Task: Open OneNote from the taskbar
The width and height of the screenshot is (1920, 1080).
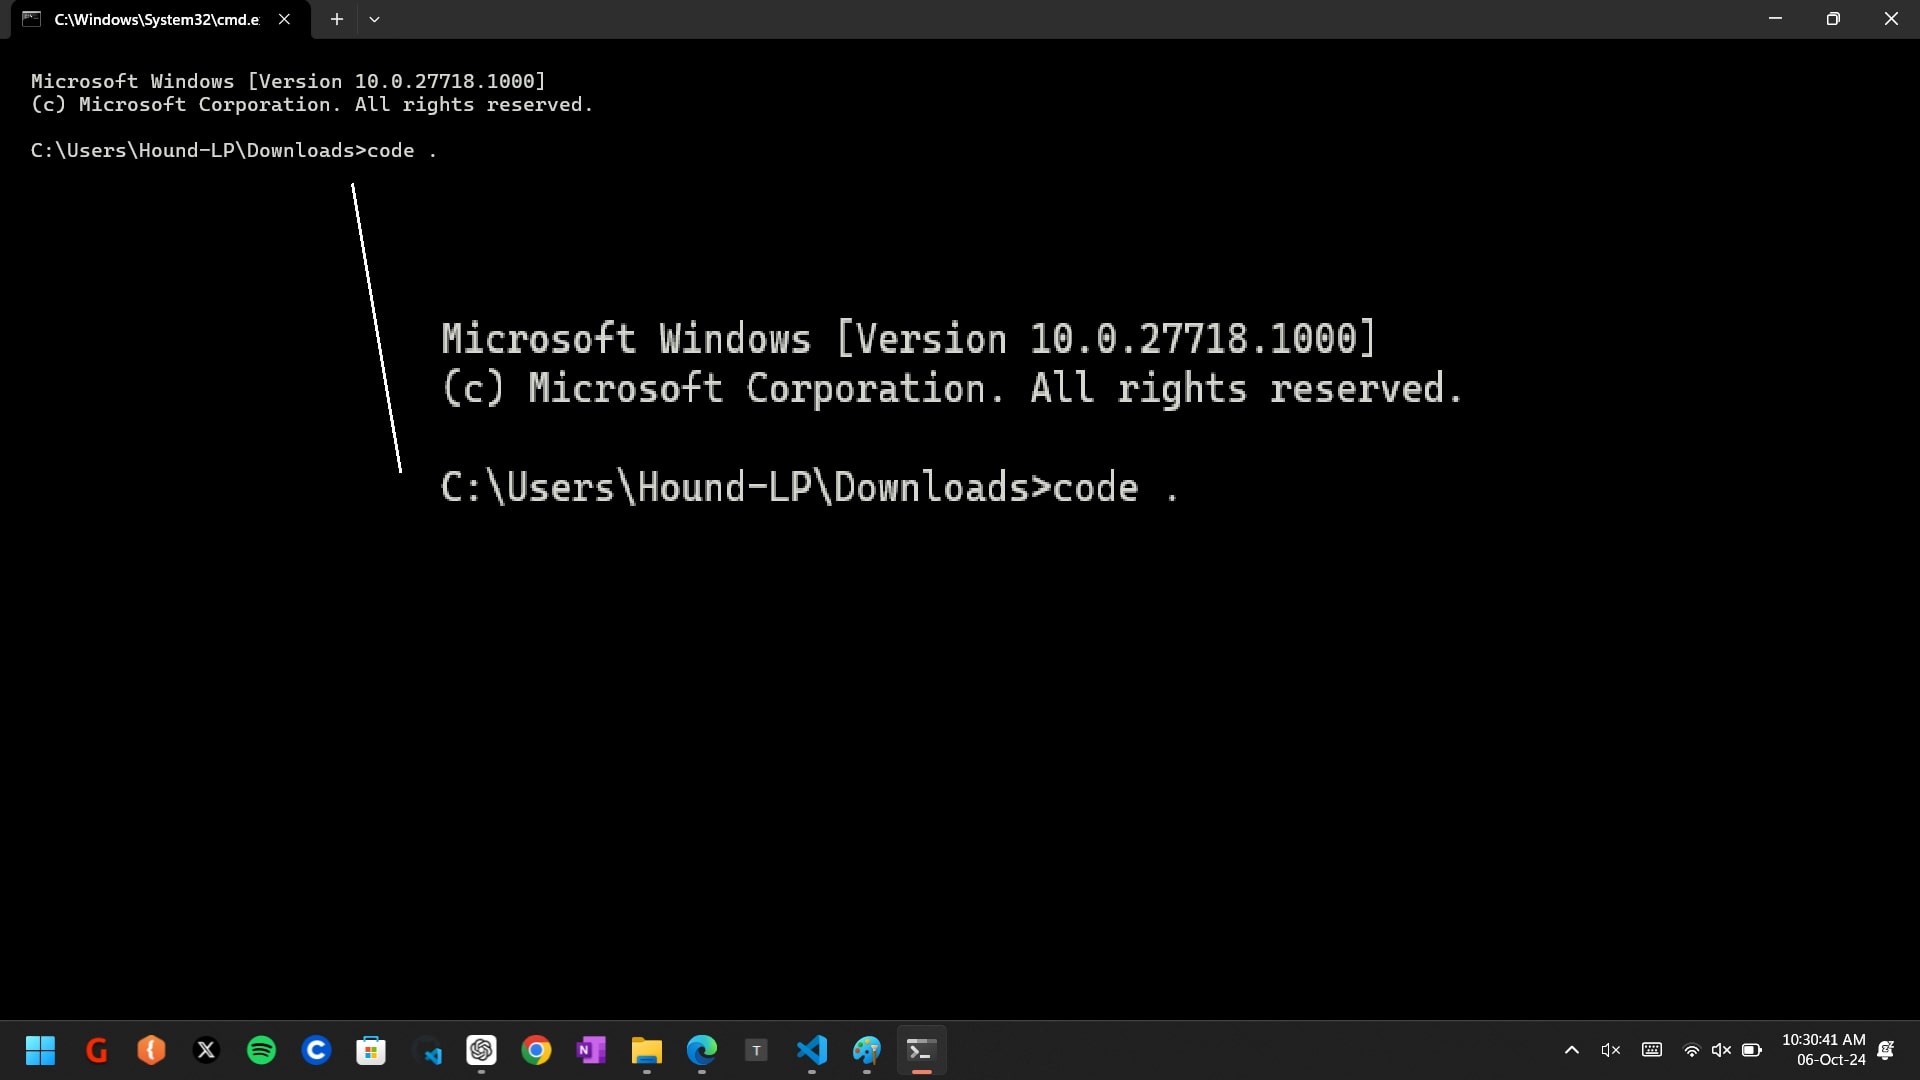Action: point(591,1050)
